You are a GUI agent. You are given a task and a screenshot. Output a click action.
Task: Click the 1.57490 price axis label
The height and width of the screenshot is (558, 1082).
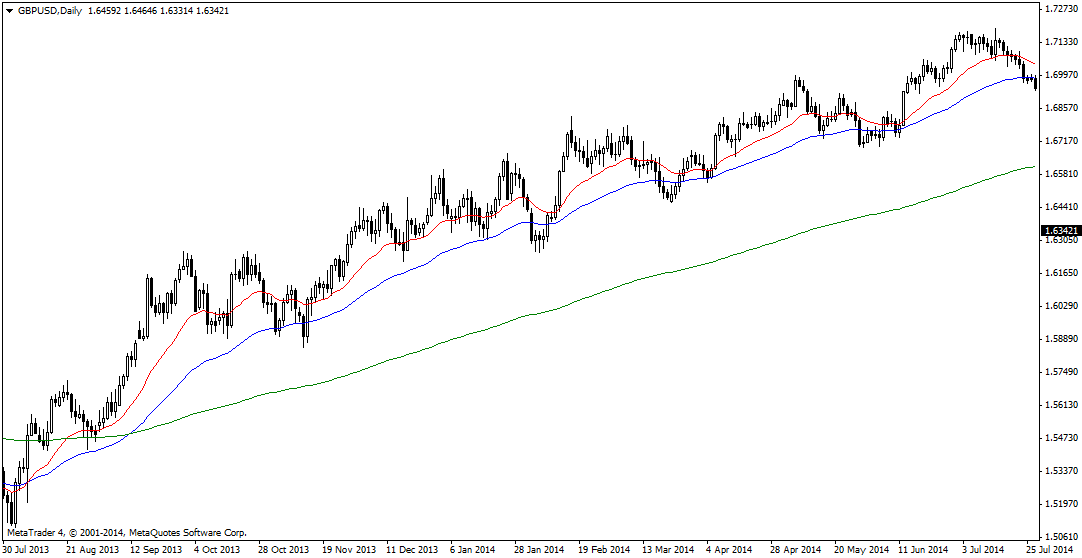click(x=1061, y=372)
